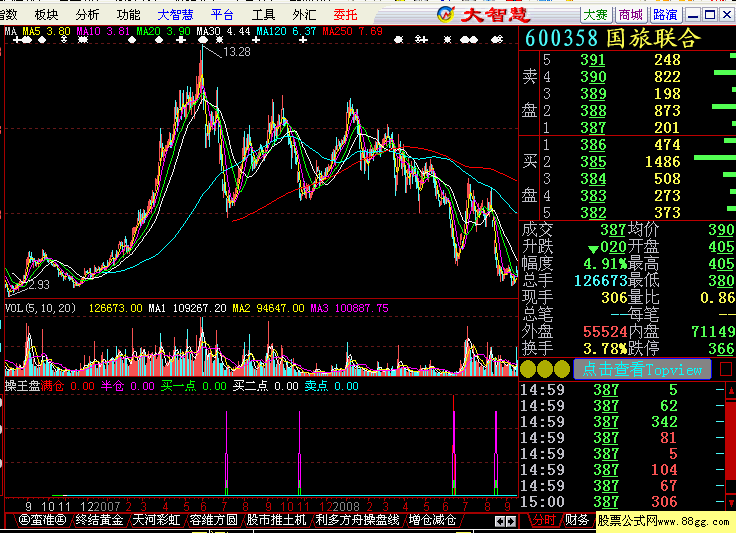This screenshot has width=736, height=533.
Task: Click the small red square right of Topview
Action: click(726, 369)
